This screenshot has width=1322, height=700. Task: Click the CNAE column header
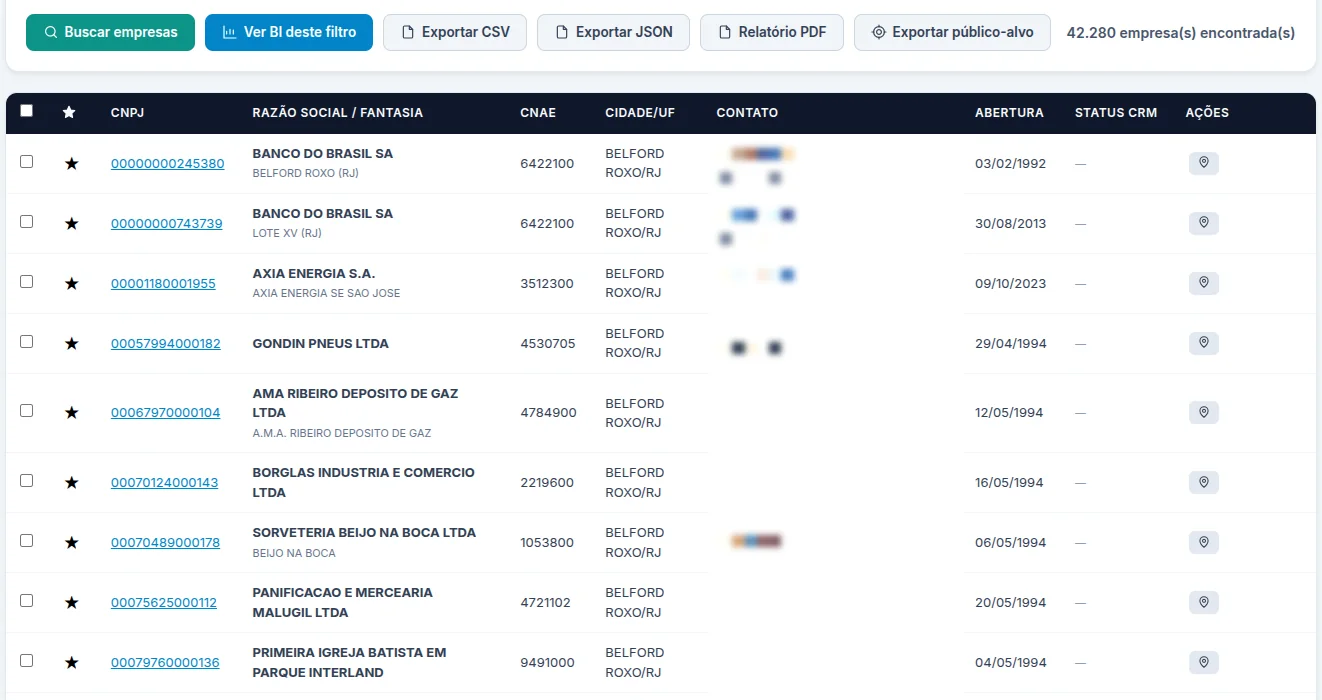click(538, 113)
